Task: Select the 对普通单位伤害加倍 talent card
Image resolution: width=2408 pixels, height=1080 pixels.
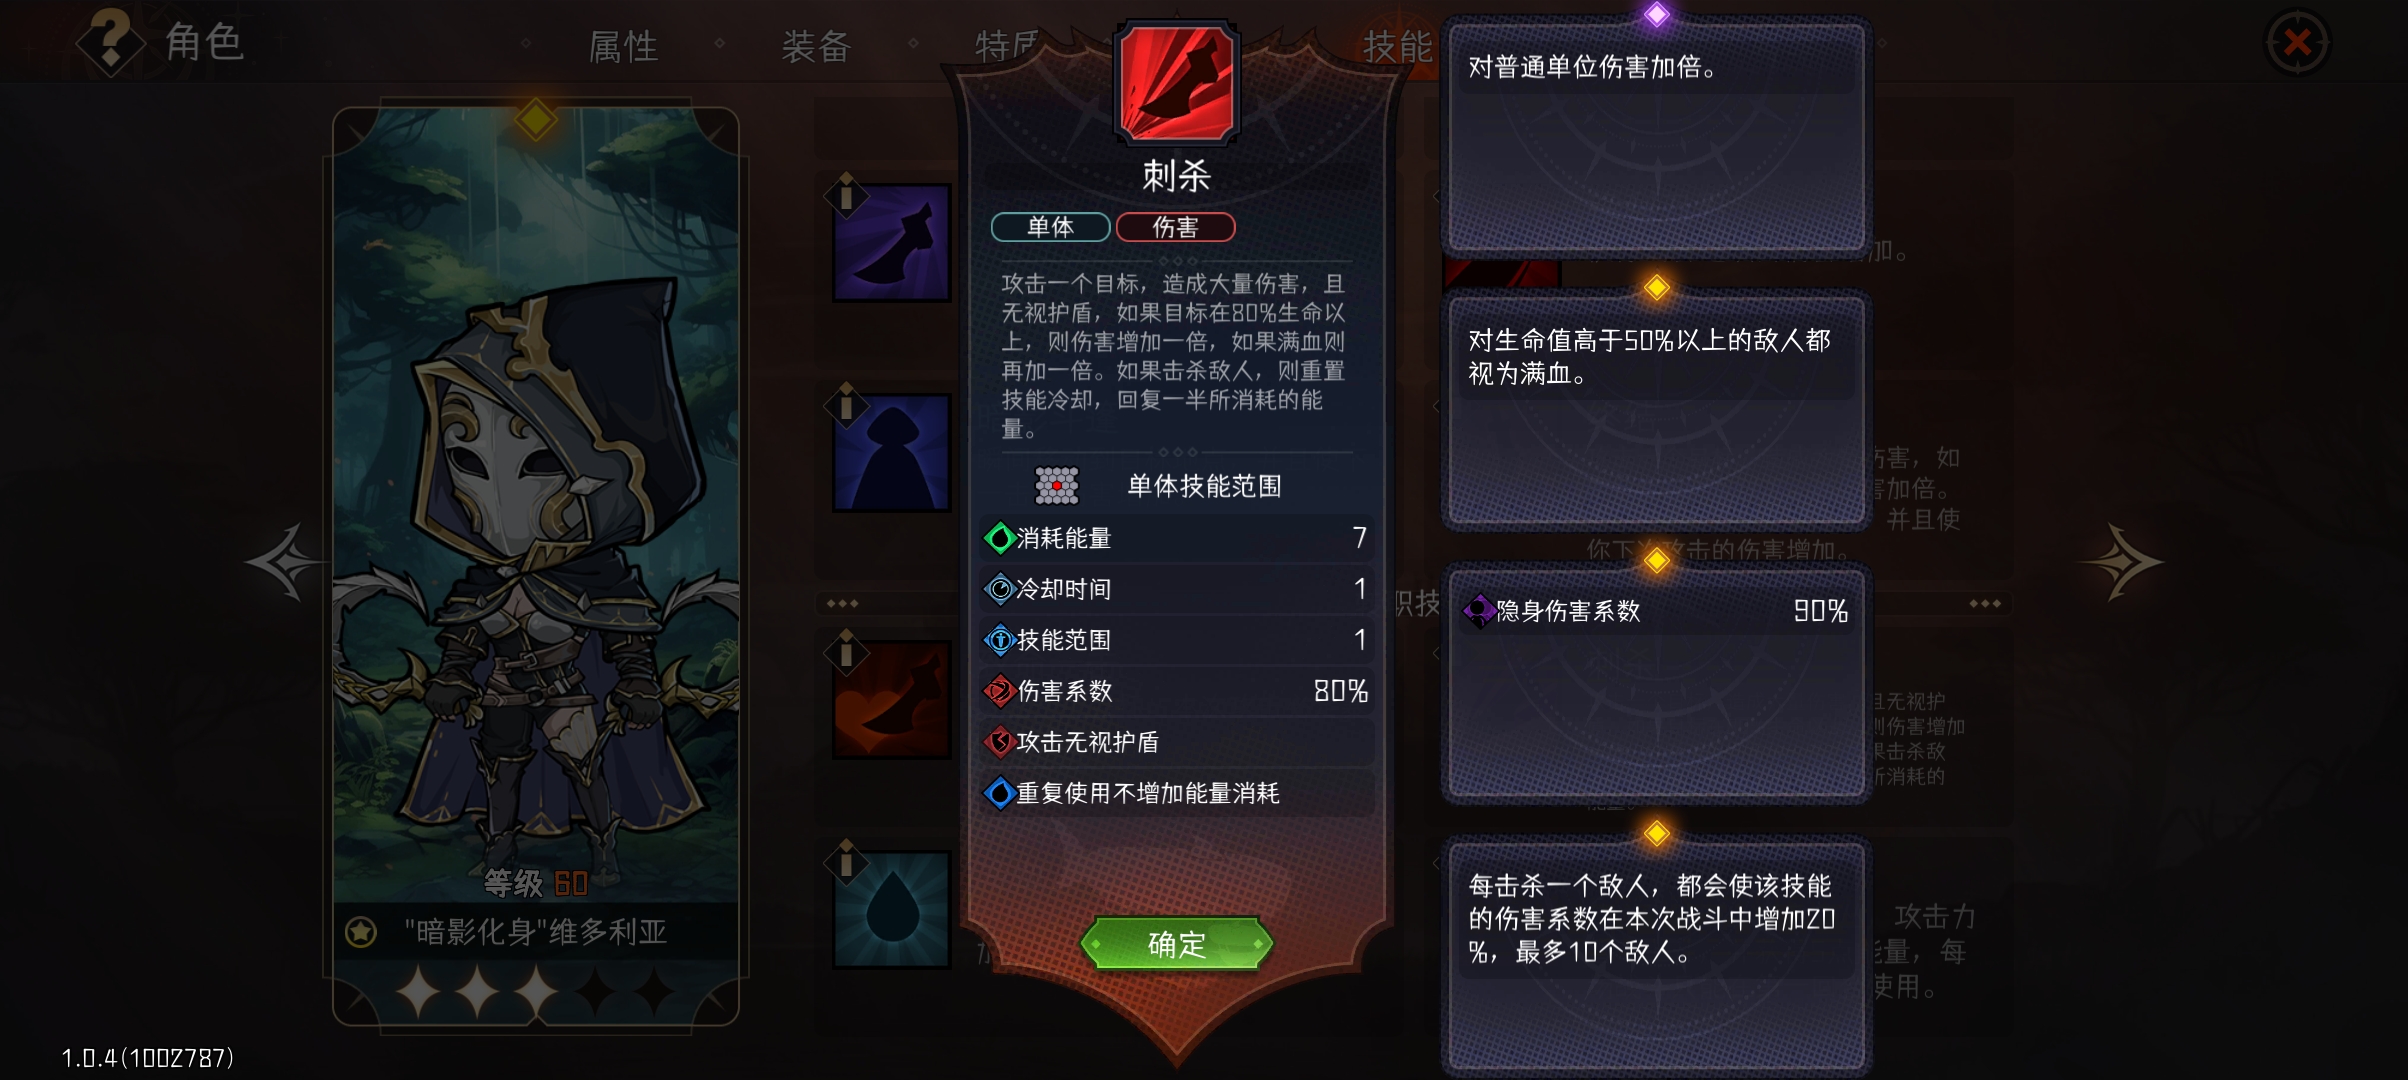Action: pos(1657,137)
